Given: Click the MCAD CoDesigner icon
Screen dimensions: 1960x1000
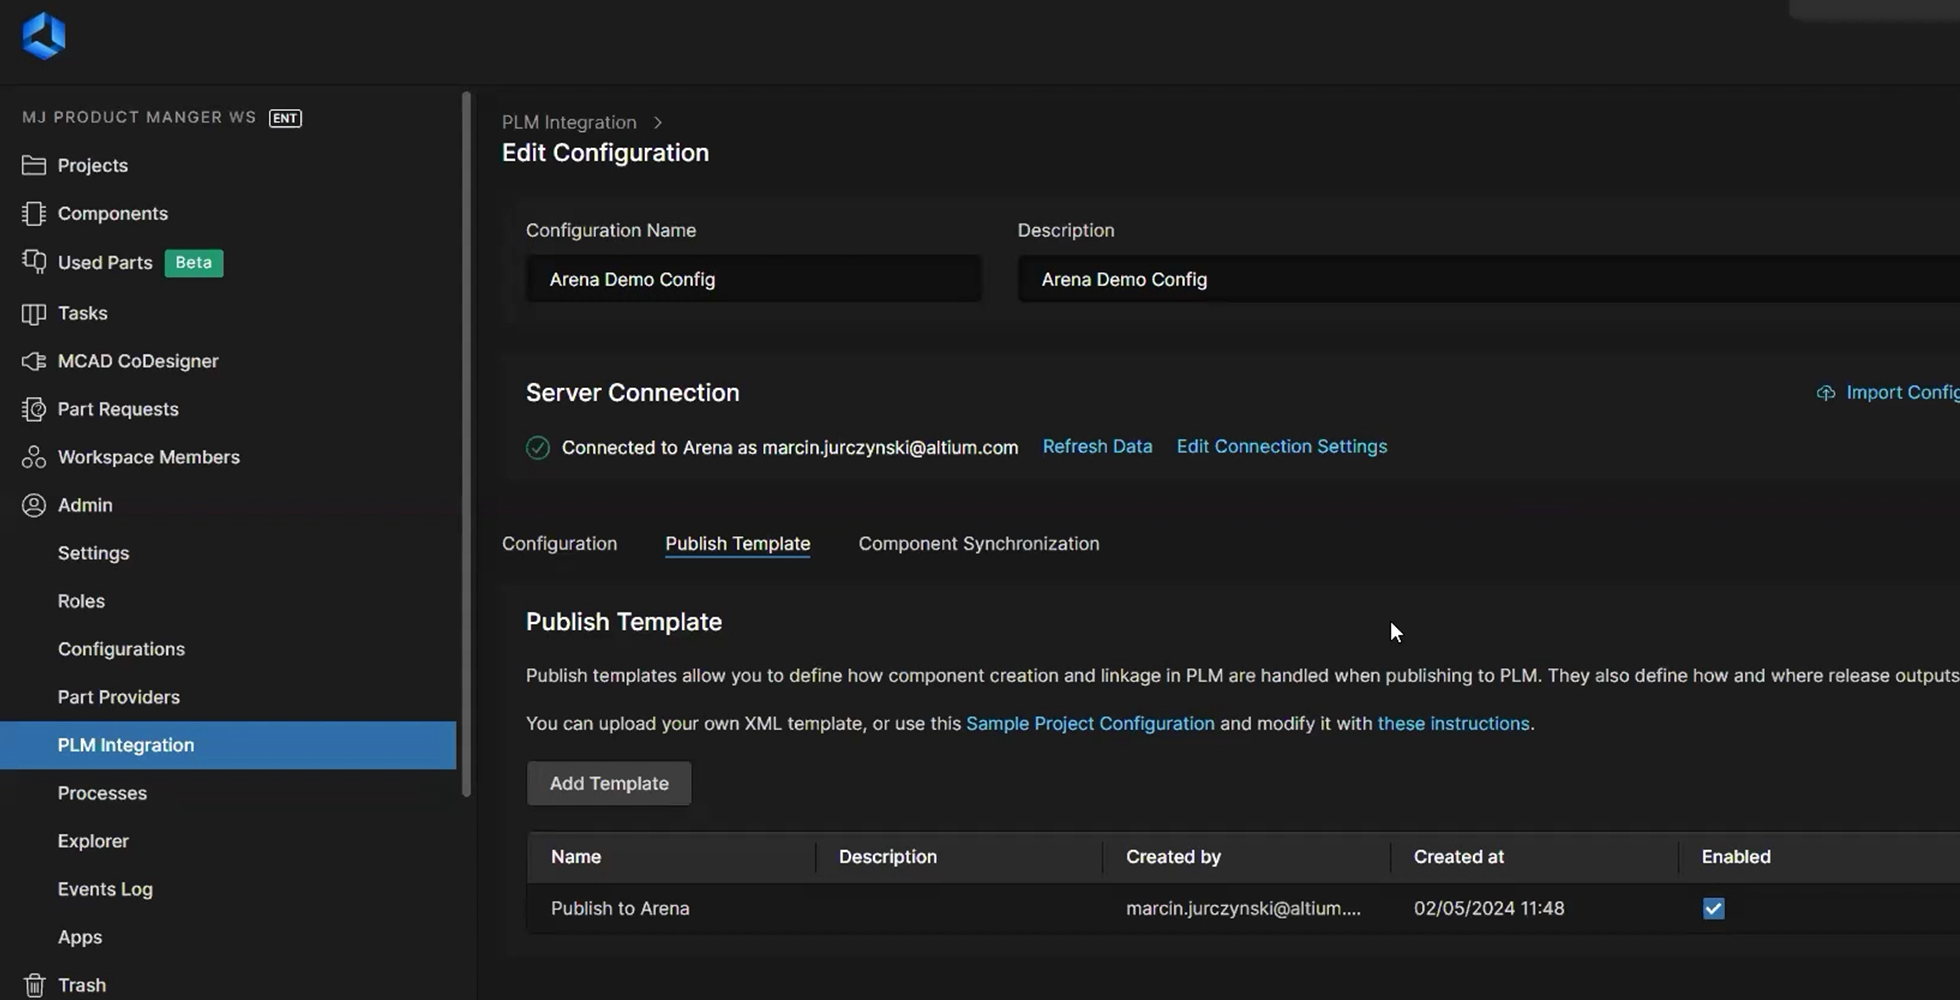Looking at the screenshot, I should (x=34, y=361).
